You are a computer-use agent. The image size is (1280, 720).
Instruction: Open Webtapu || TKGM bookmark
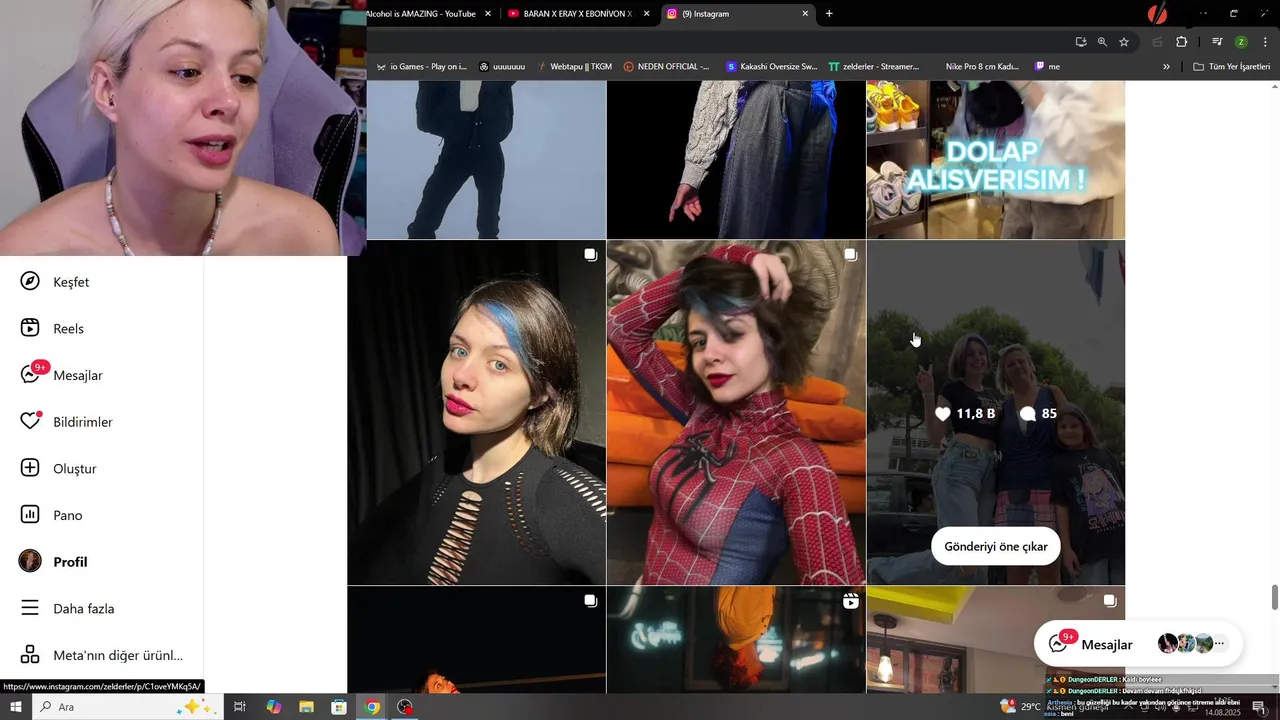coord(574,67)
